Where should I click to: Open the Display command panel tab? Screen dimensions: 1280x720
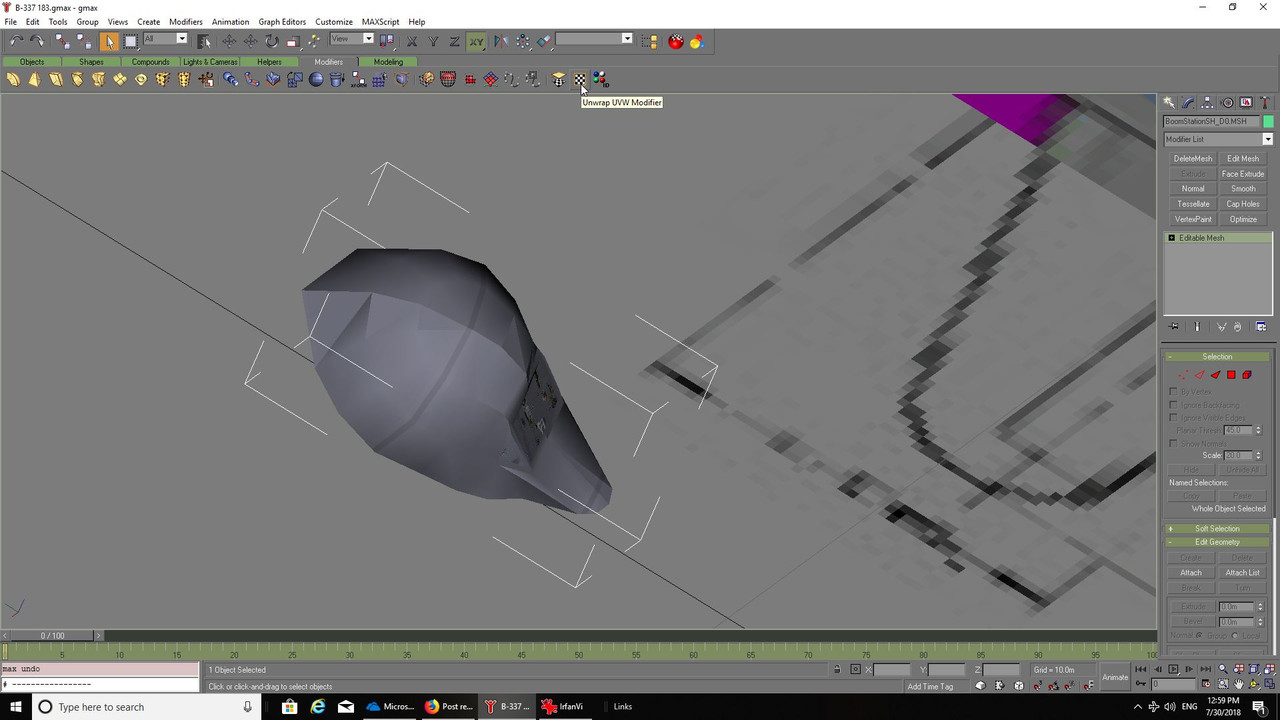1246,103
